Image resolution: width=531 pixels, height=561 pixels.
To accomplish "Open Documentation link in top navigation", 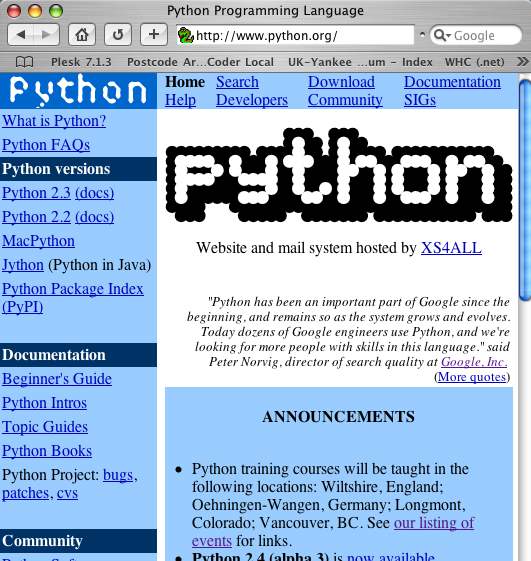I will [452, 82].
